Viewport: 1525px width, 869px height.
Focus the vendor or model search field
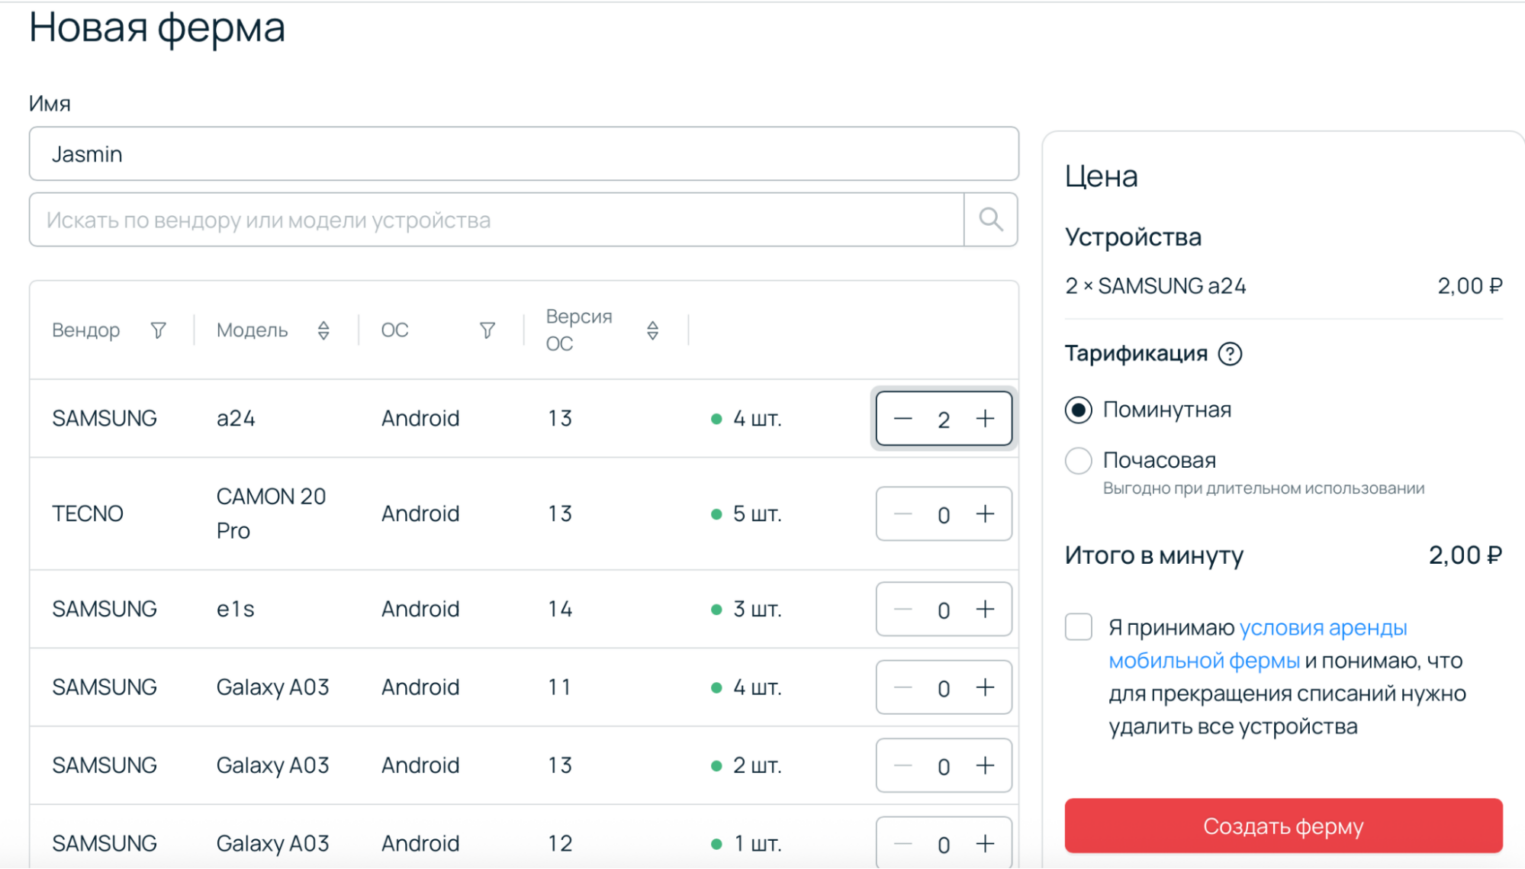496,220
